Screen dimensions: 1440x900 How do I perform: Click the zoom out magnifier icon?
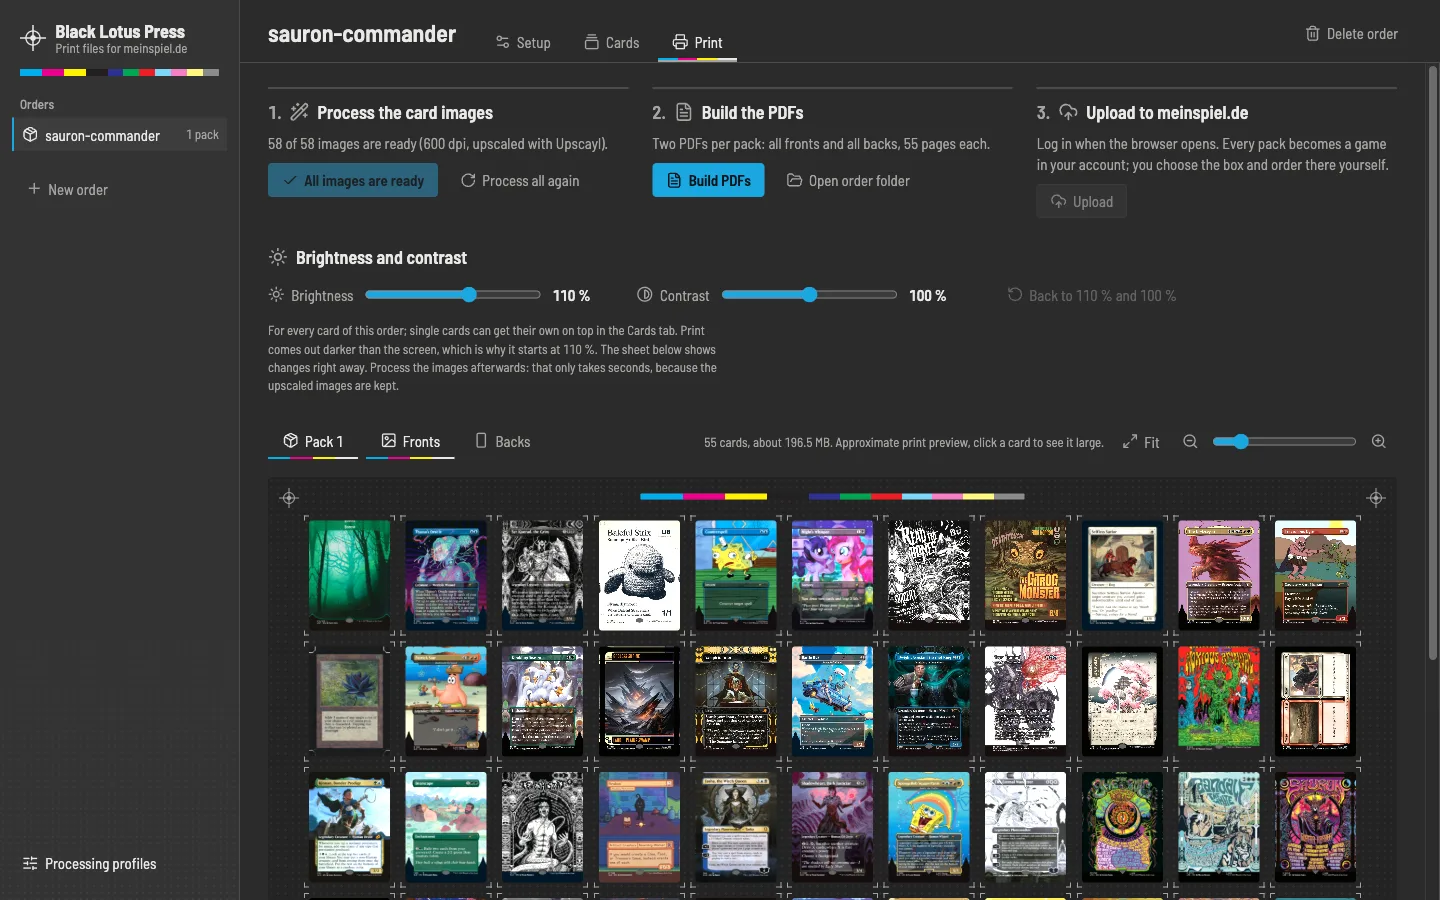1190,442
